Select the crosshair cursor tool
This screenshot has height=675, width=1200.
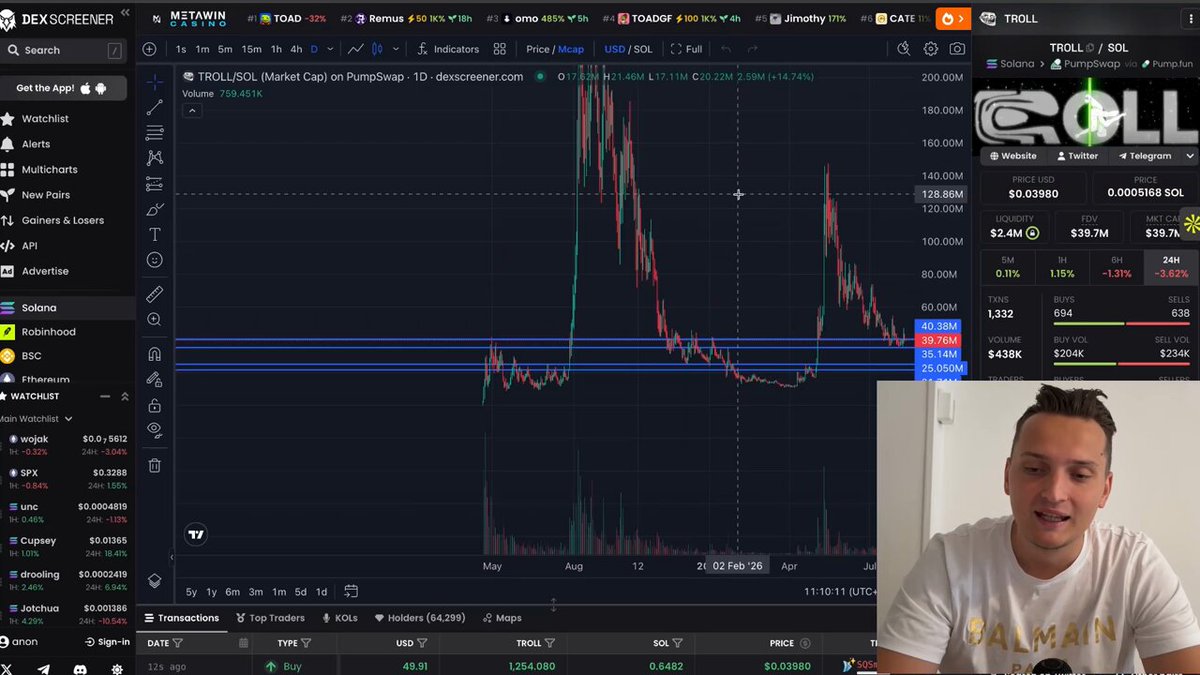tap(154, 82)
